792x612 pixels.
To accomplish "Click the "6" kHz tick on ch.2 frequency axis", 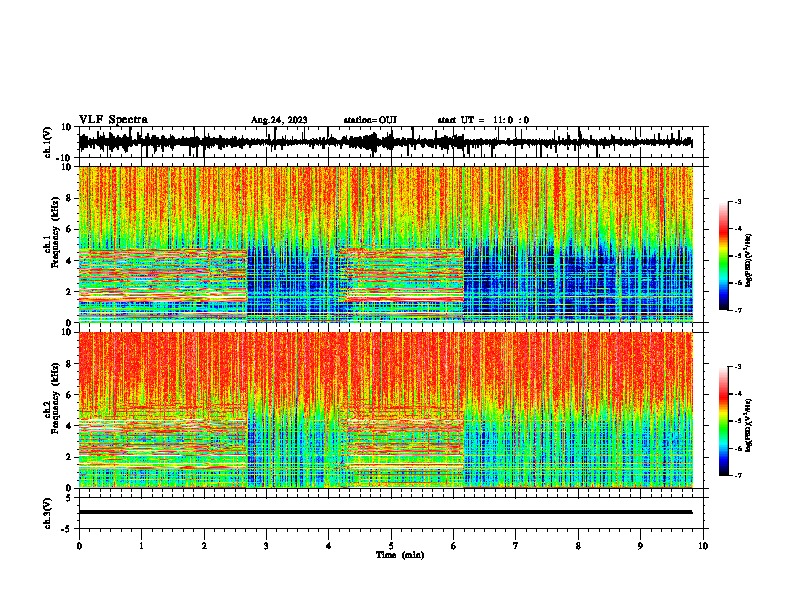I will (70, 394).
